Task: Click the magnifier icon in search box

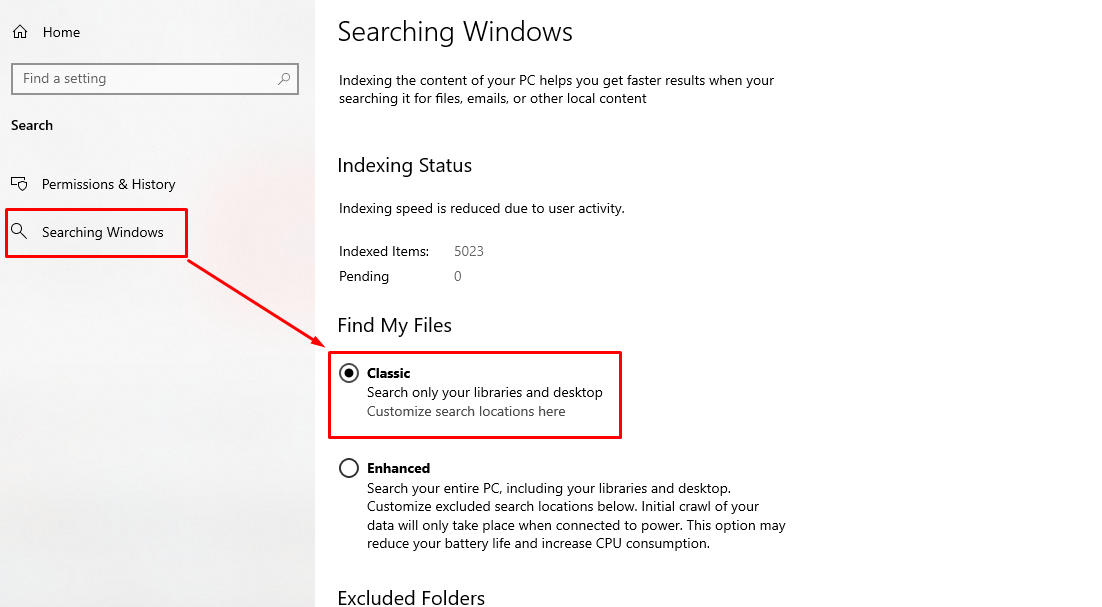Action: (x=285, y=79)
